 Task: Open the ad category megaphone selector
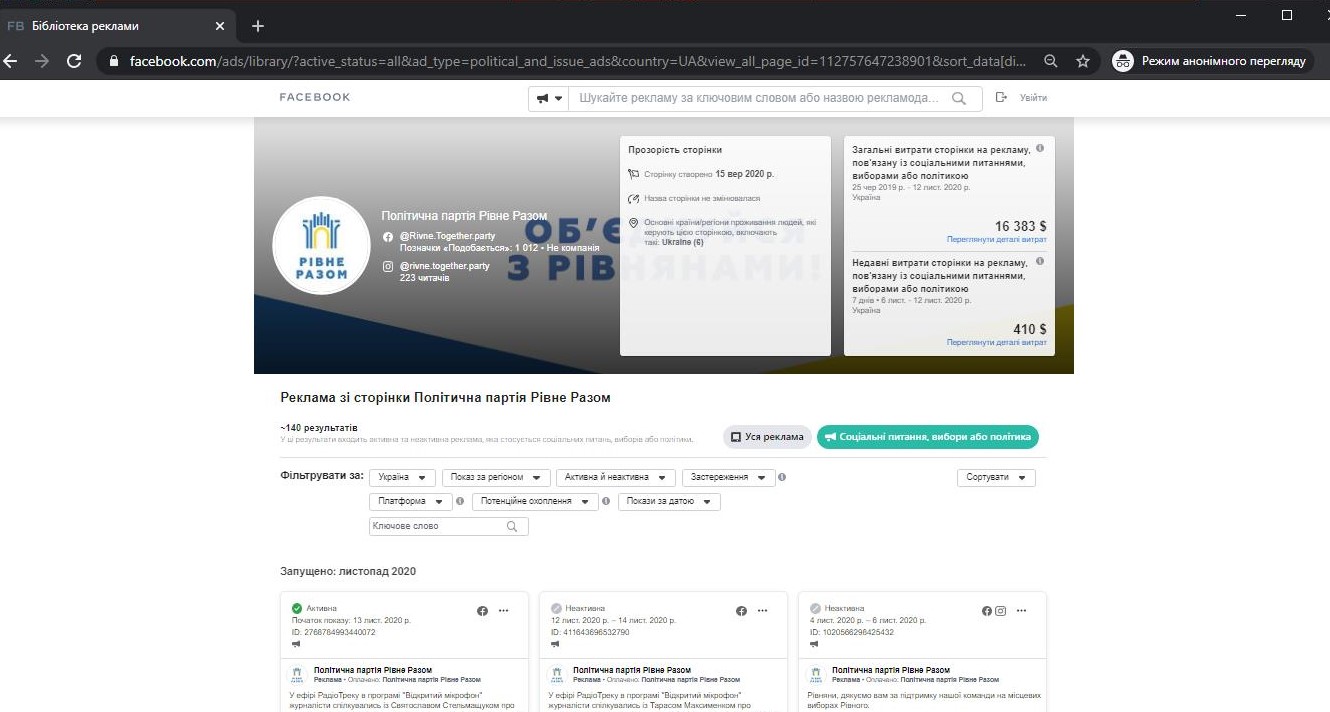[x=549, y=98]
